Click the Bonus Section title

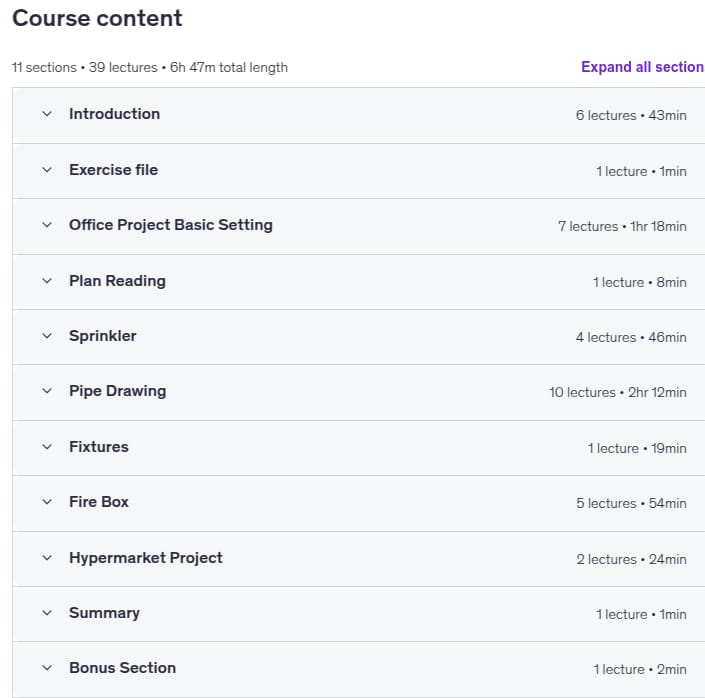tap(122, 668)
